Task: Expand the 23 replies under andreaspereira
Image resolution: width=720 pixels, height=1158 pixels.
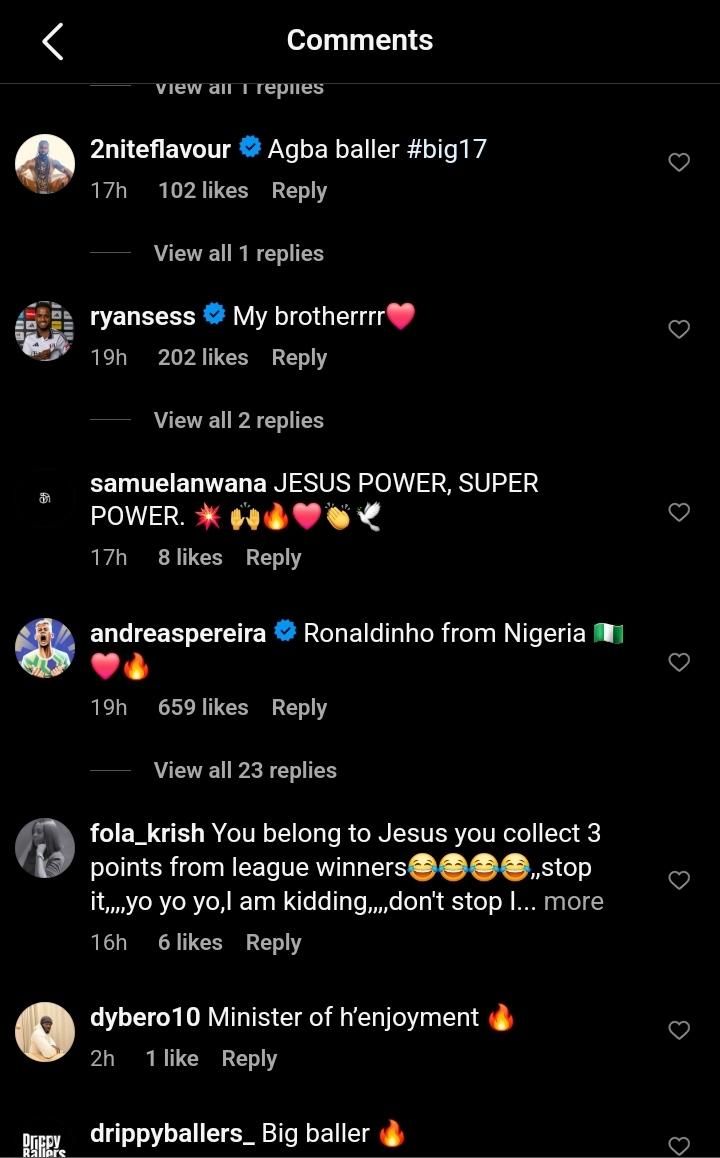Action: coord(245,770)
